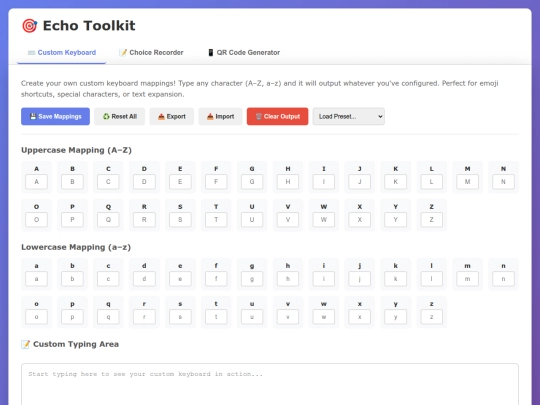This screenshot has width=540, height=405.
Task: Click the uppercase Z mapping input
Action: (432, 220)
